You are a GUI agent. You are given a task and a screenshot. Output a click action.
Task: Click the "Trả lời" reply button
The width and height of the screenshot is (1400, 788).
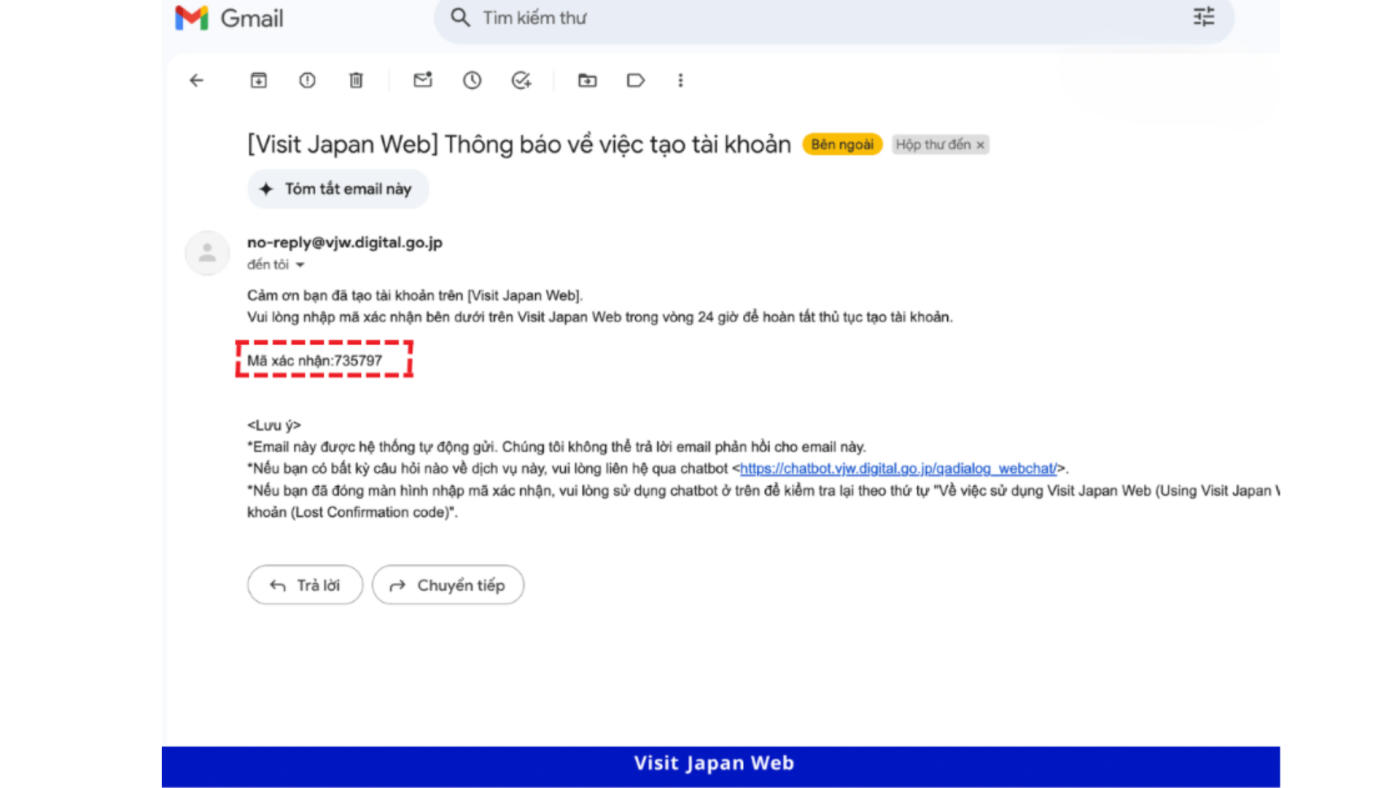[306, 585]
